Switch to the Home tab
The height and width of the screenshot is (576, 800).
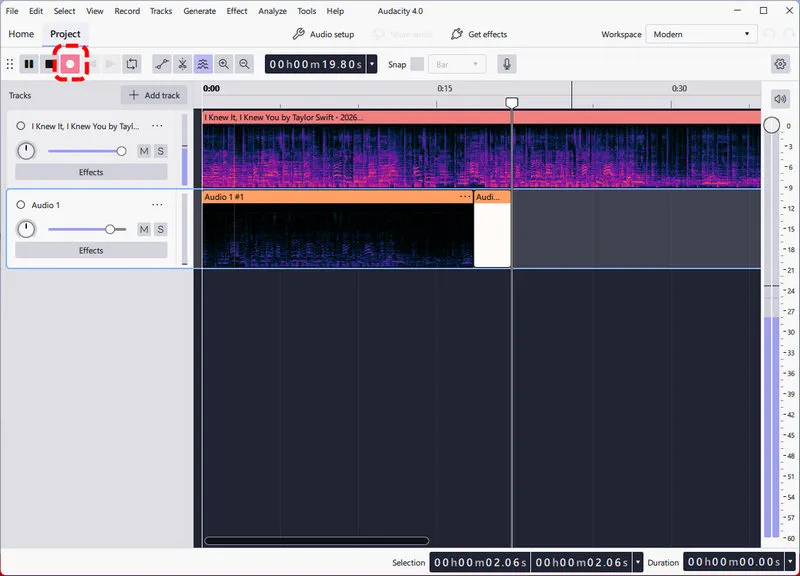[x=21, y=34]
